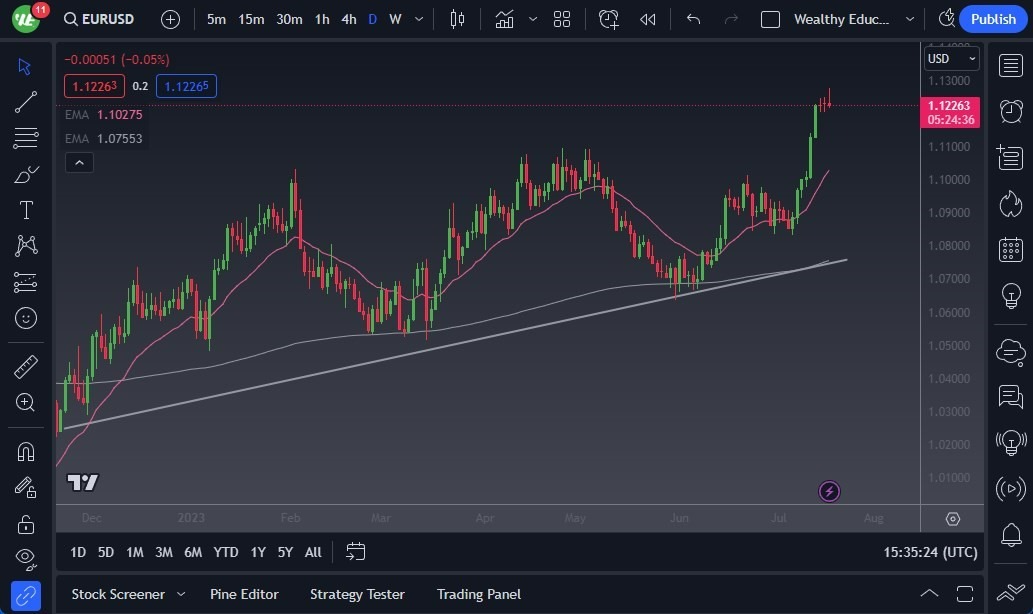Select the Measure ruler tool

(x=26, y=367)
